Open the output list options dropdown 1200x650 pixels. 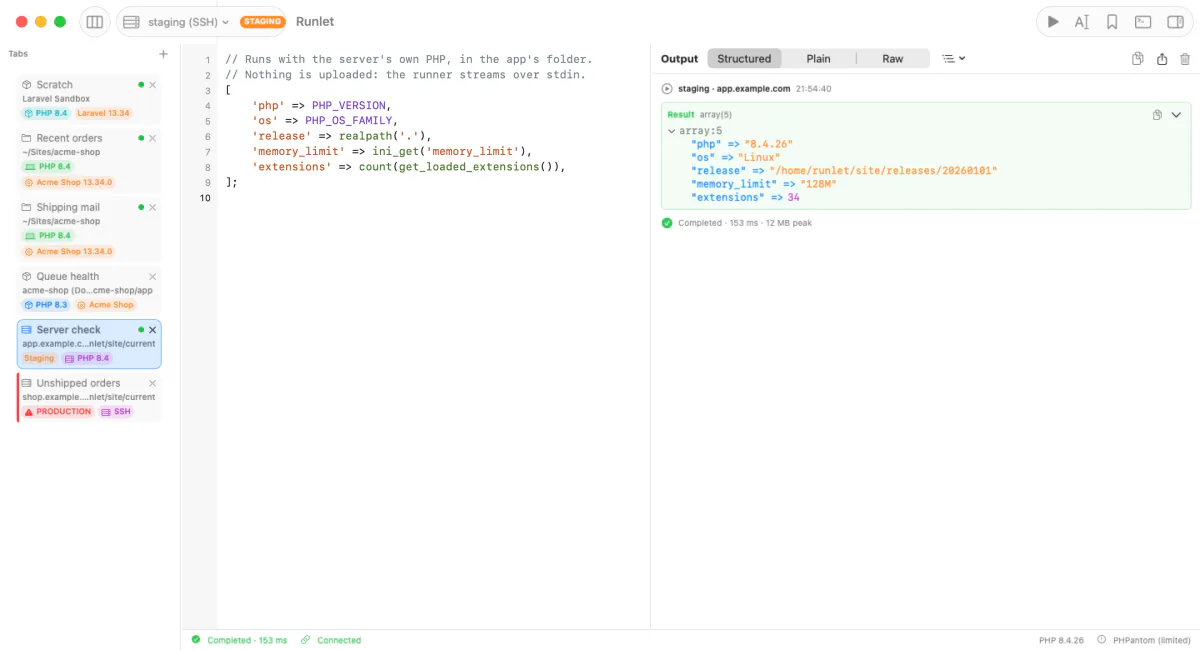pyautogui.click(x=954, y=59)
